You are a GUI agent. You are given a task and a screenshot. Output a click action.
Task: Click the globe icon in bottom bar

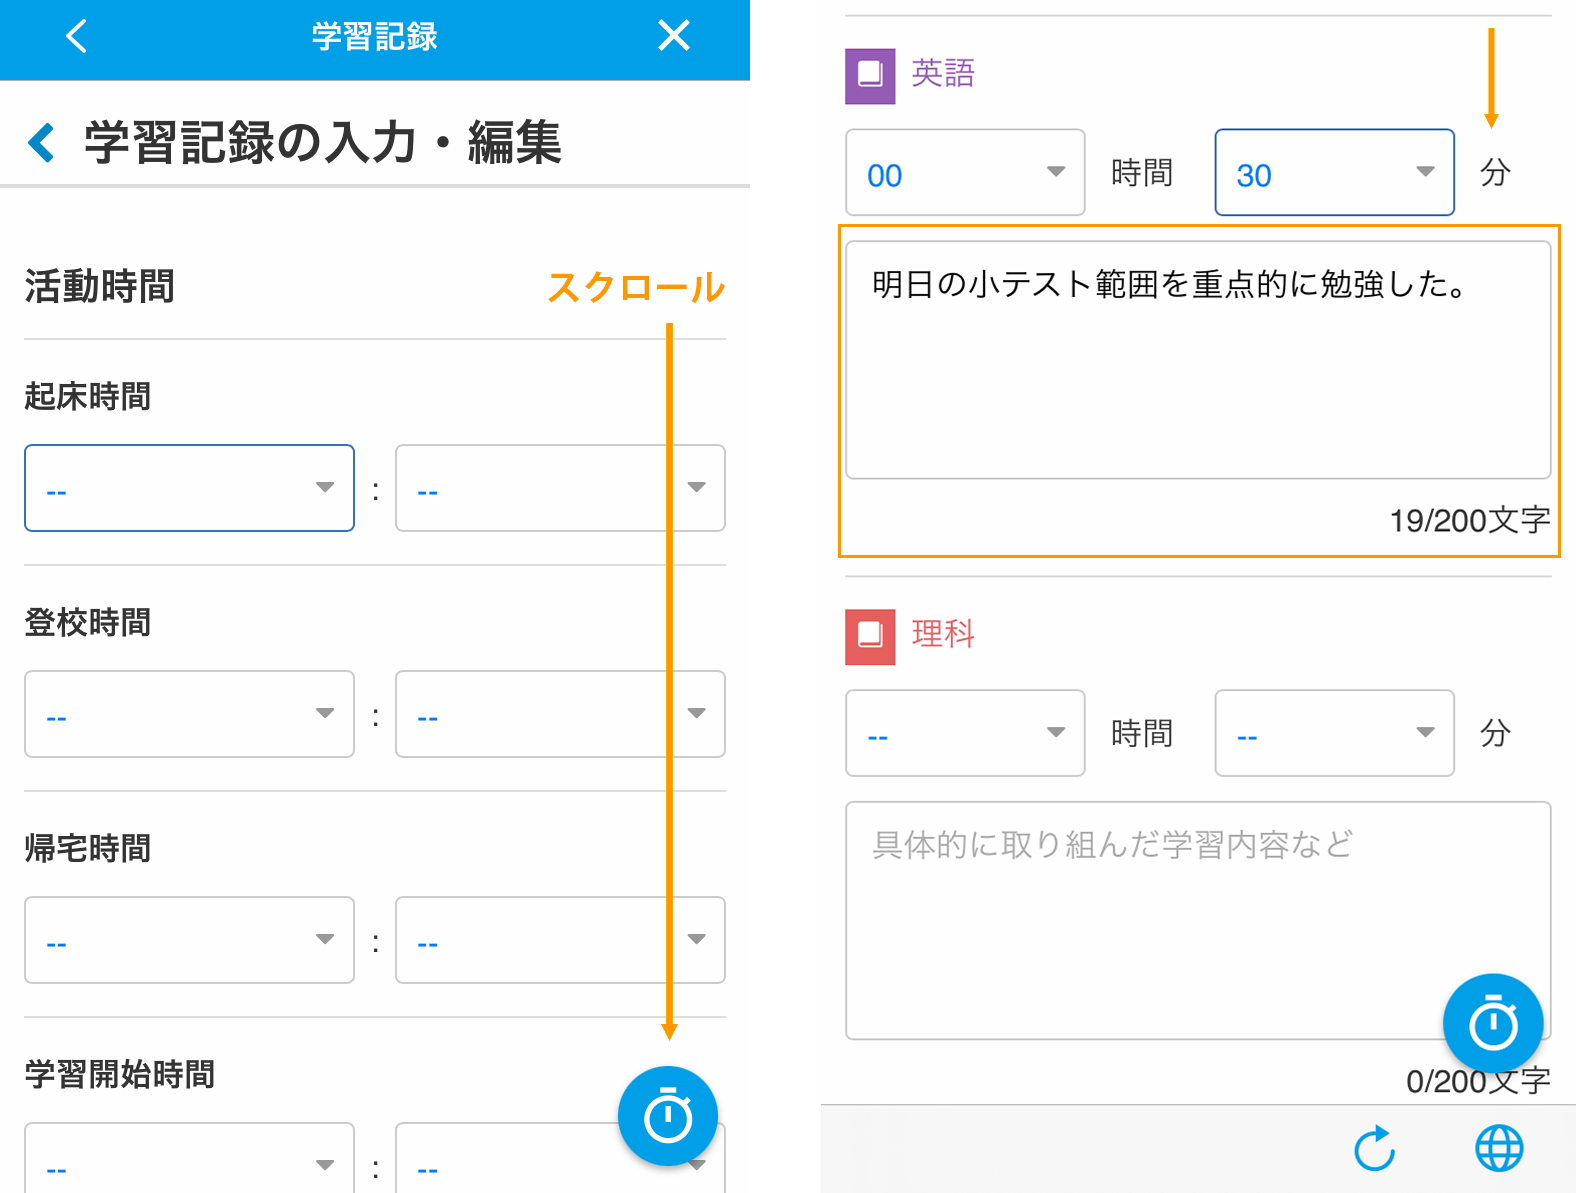pos(1499,1148)
